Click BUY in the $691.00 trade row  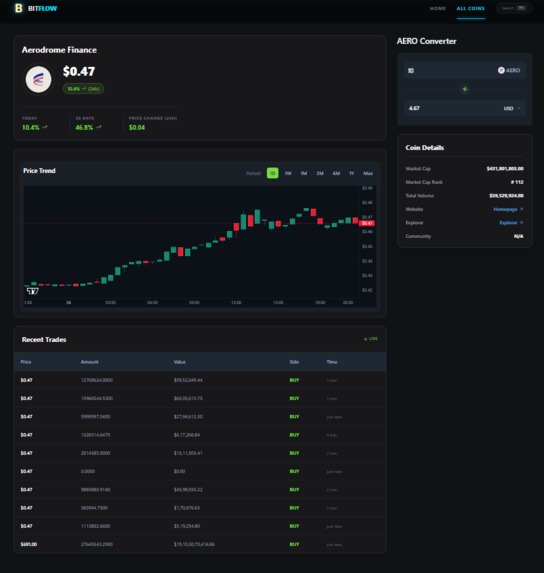point(294,544)
